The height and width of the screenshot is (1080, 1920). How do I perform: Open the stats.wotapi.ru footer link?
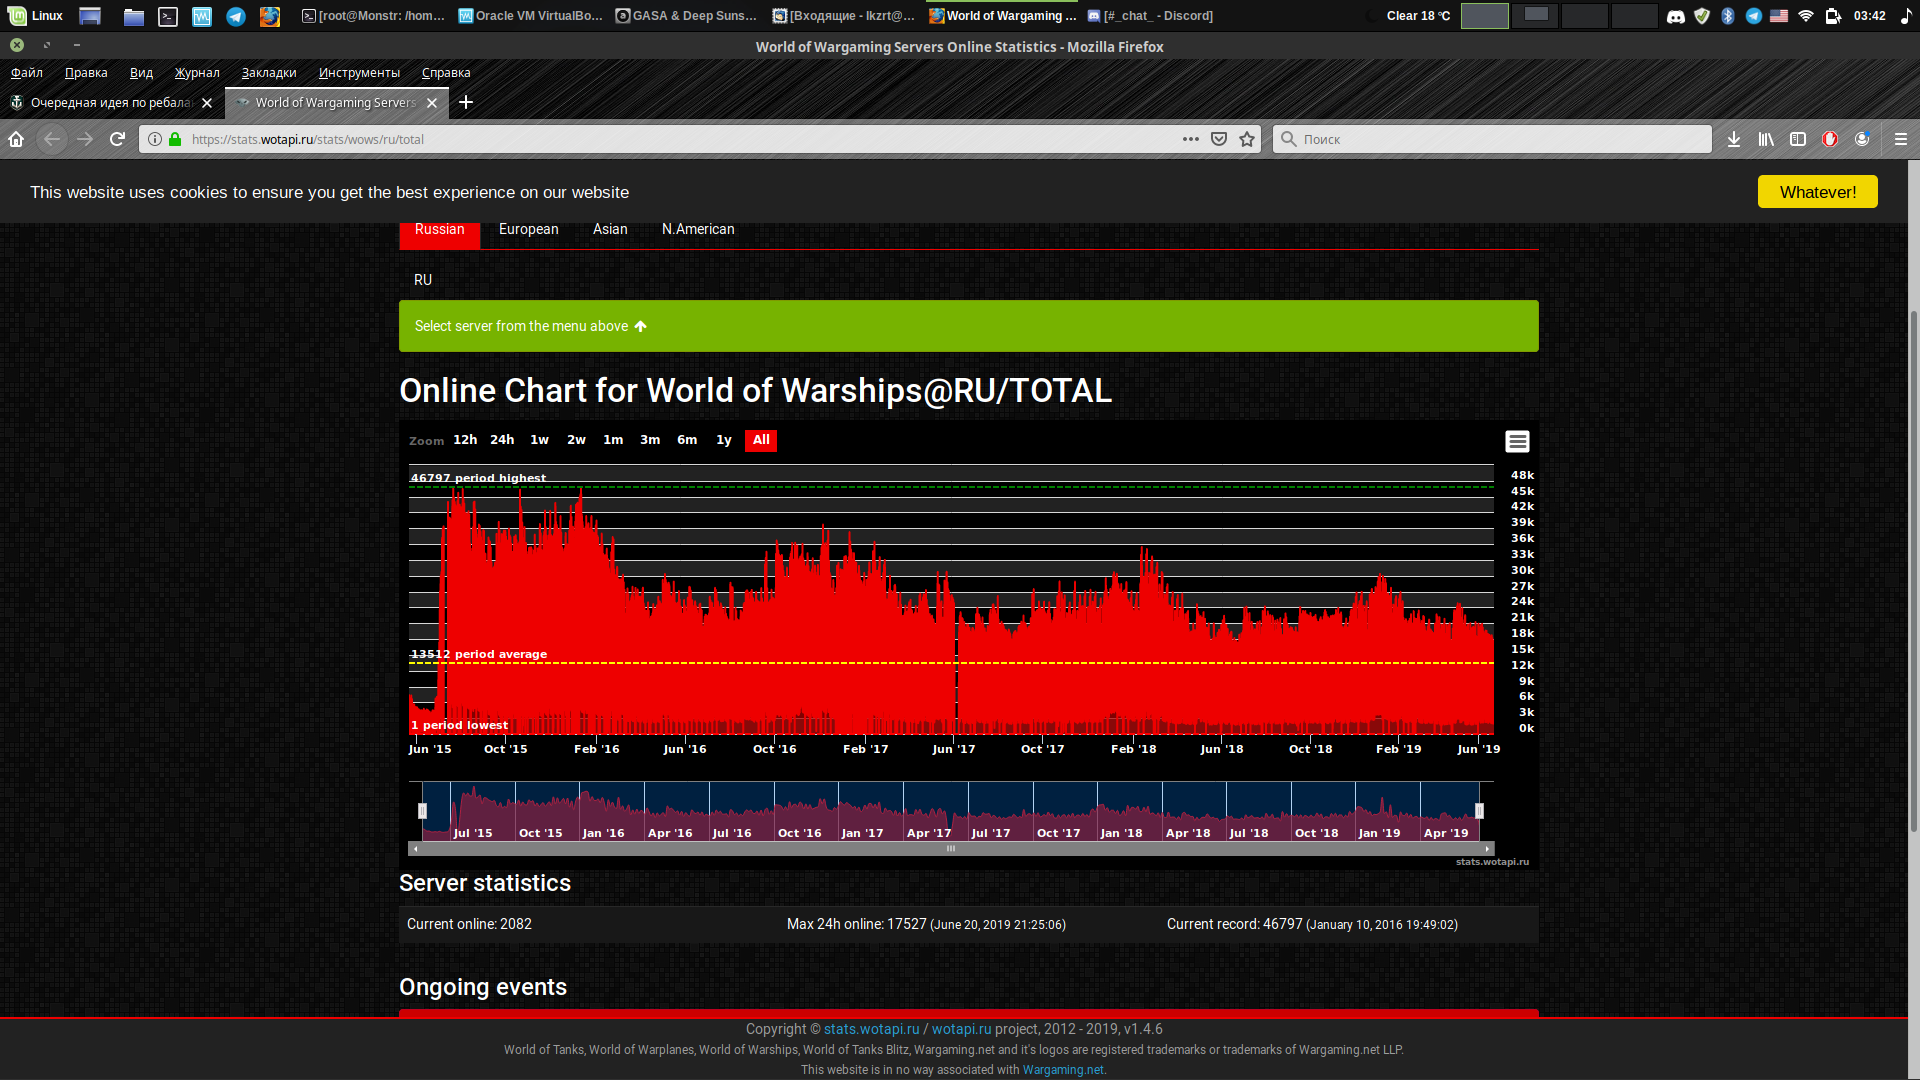tap(871, 1029)
